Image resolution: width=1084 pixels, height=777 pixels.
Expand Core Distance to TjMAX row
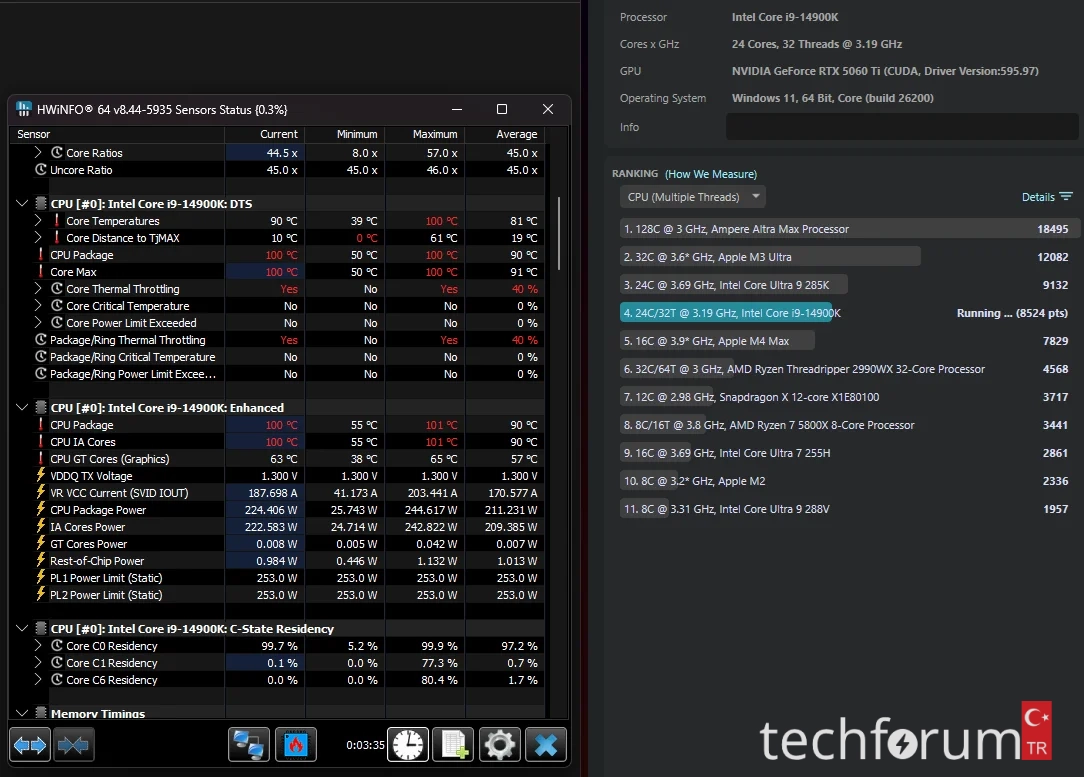point(38,238)
